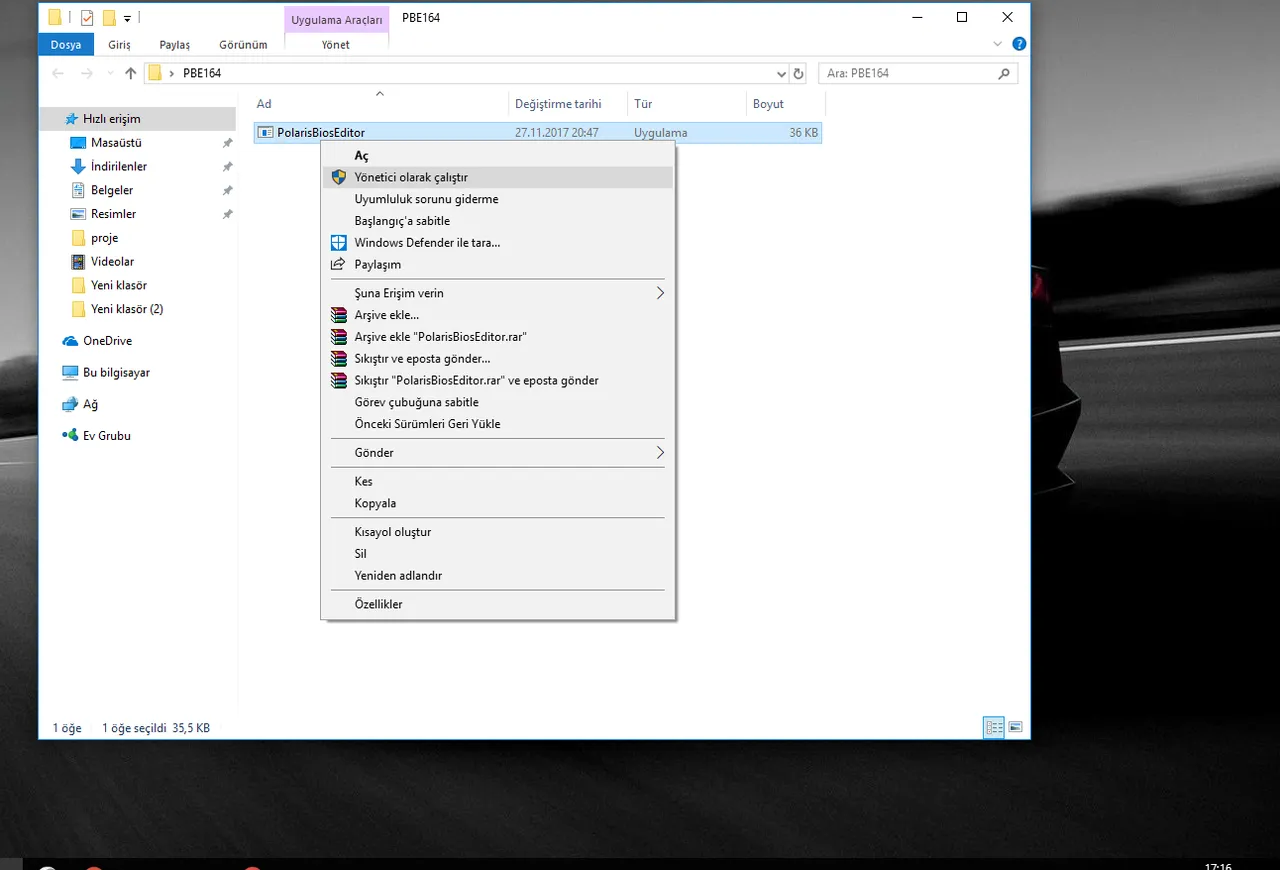The height and width of the screenshot is (870, 1280).
Task: Open the quick access toolbar dropdown arrow
Action: [128, 18]
